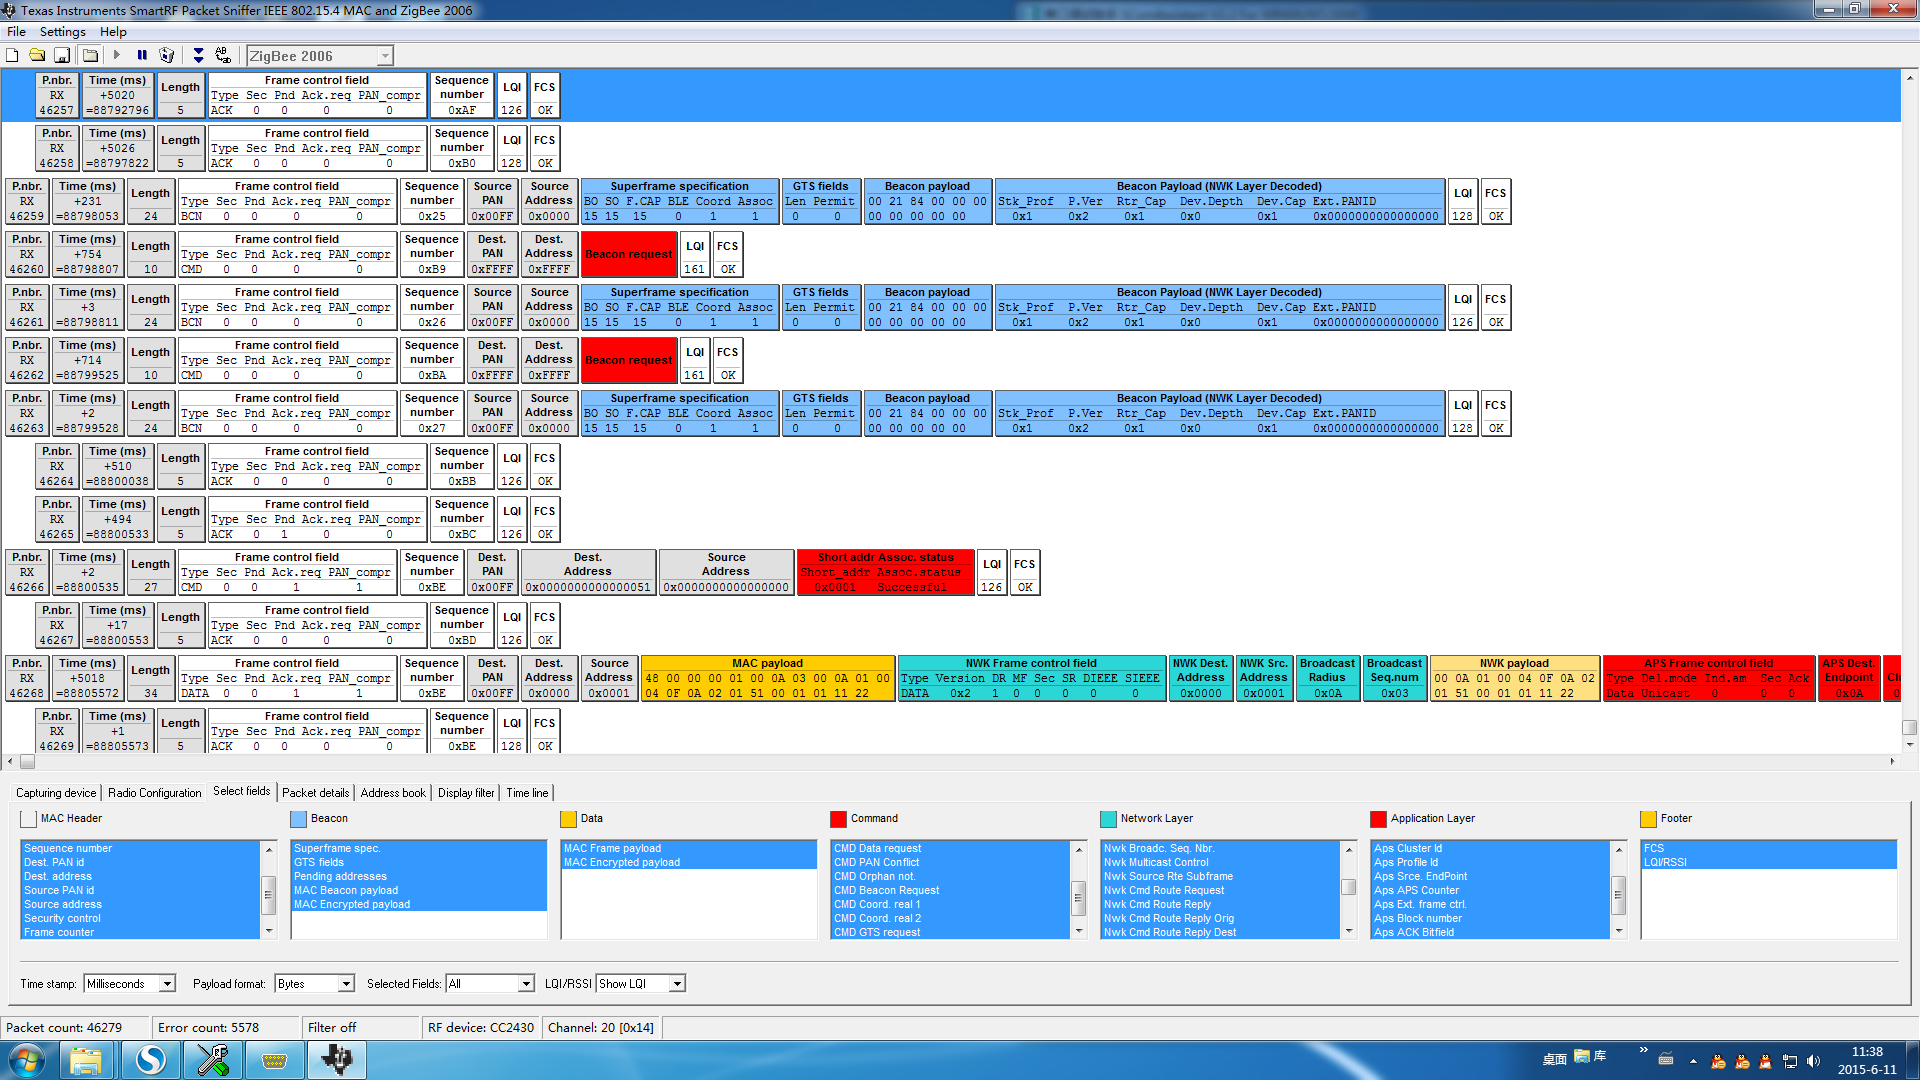The width and height of the screenshot is (1920, 1080).
Task: Open the LQI/RSSI Show LQI dropdown
Action: click(x=677, y=984)
